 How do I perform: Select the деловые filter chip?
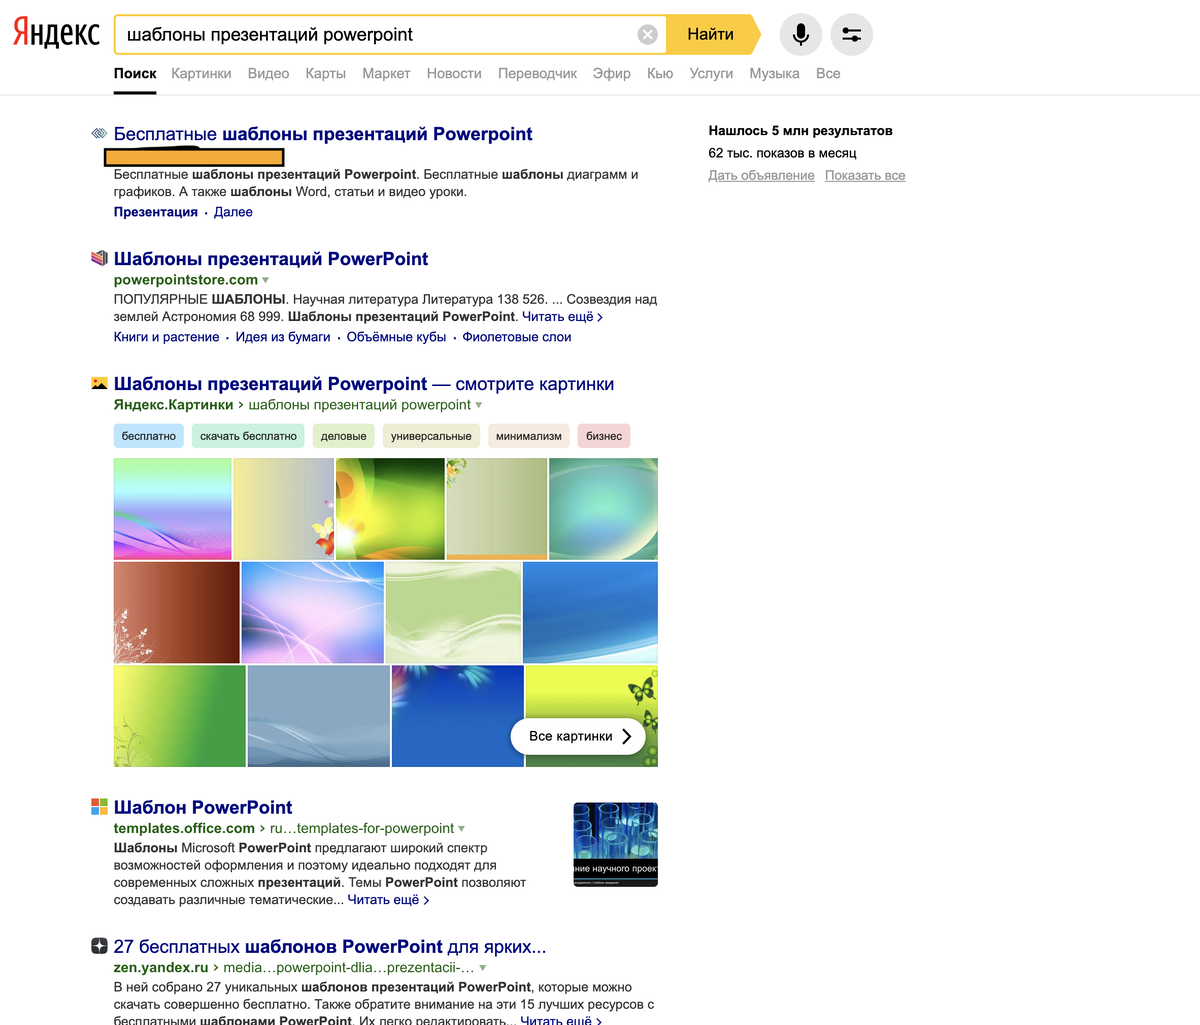pos(344,436)
